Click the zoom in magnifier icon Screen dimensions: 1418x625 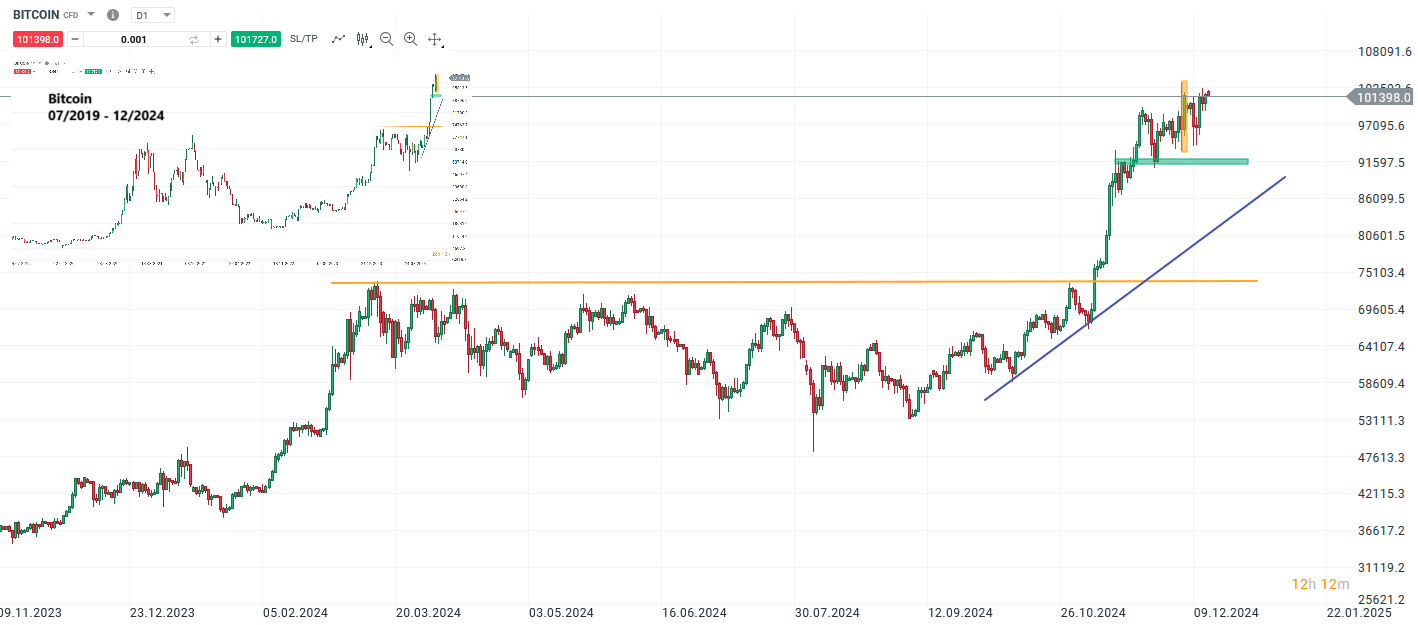point(410,39)
